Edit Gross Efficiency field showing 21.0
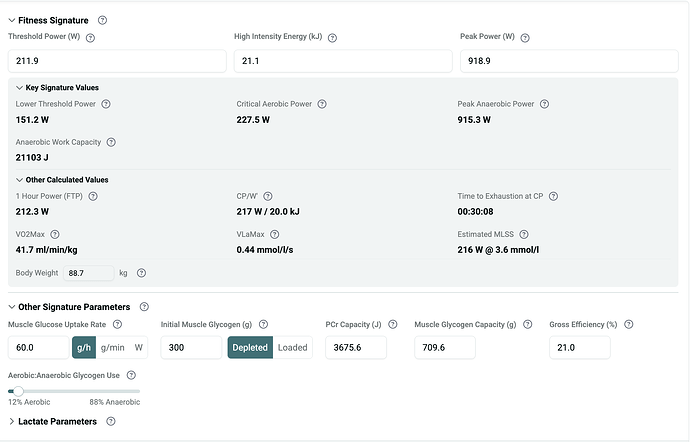 click(580, 347)
